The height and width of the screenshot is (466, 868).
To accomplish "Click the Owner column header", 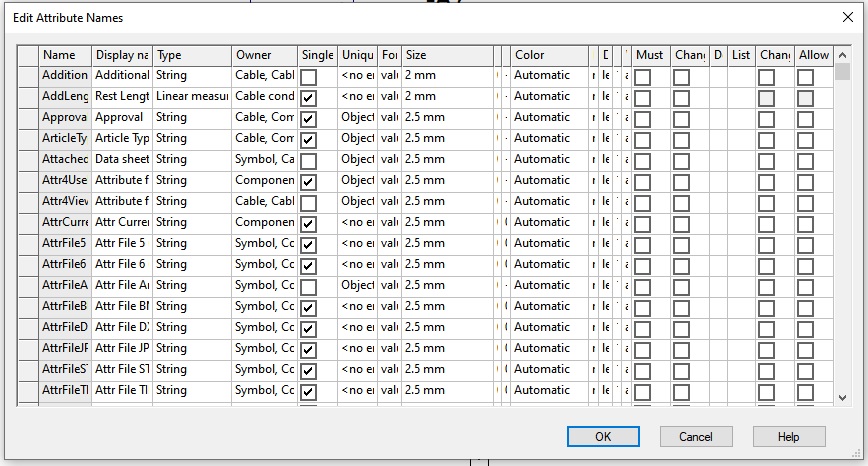I will click(x=264, y=55).
